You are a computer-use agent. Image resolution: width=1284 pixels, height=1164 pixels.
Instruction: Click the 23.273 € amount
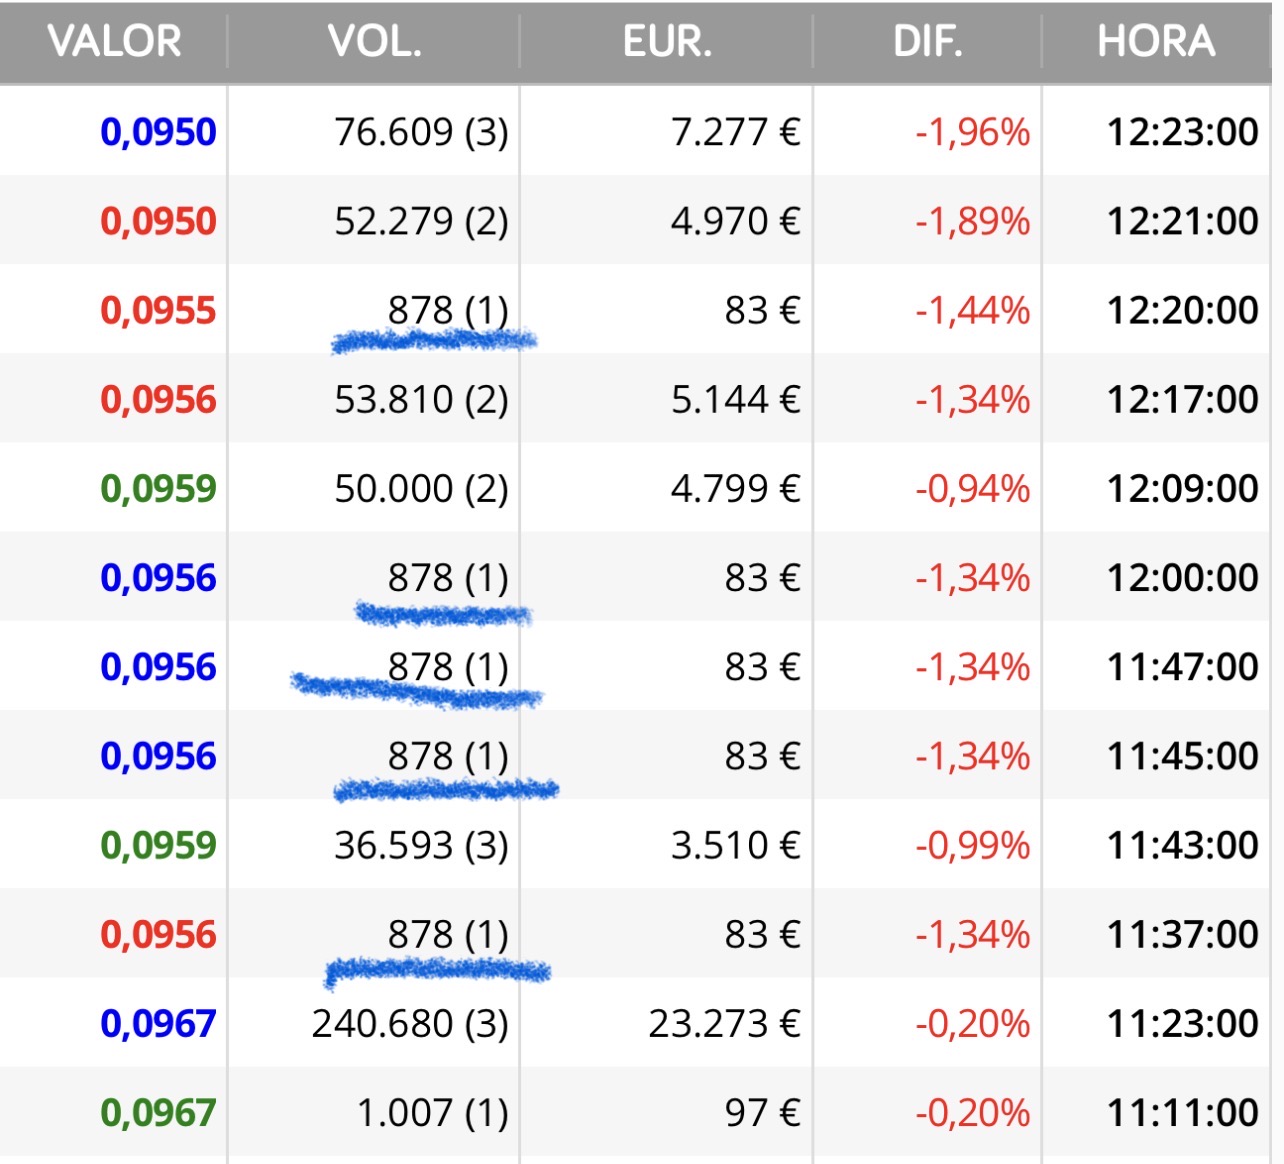click(x=724, y=1024)
